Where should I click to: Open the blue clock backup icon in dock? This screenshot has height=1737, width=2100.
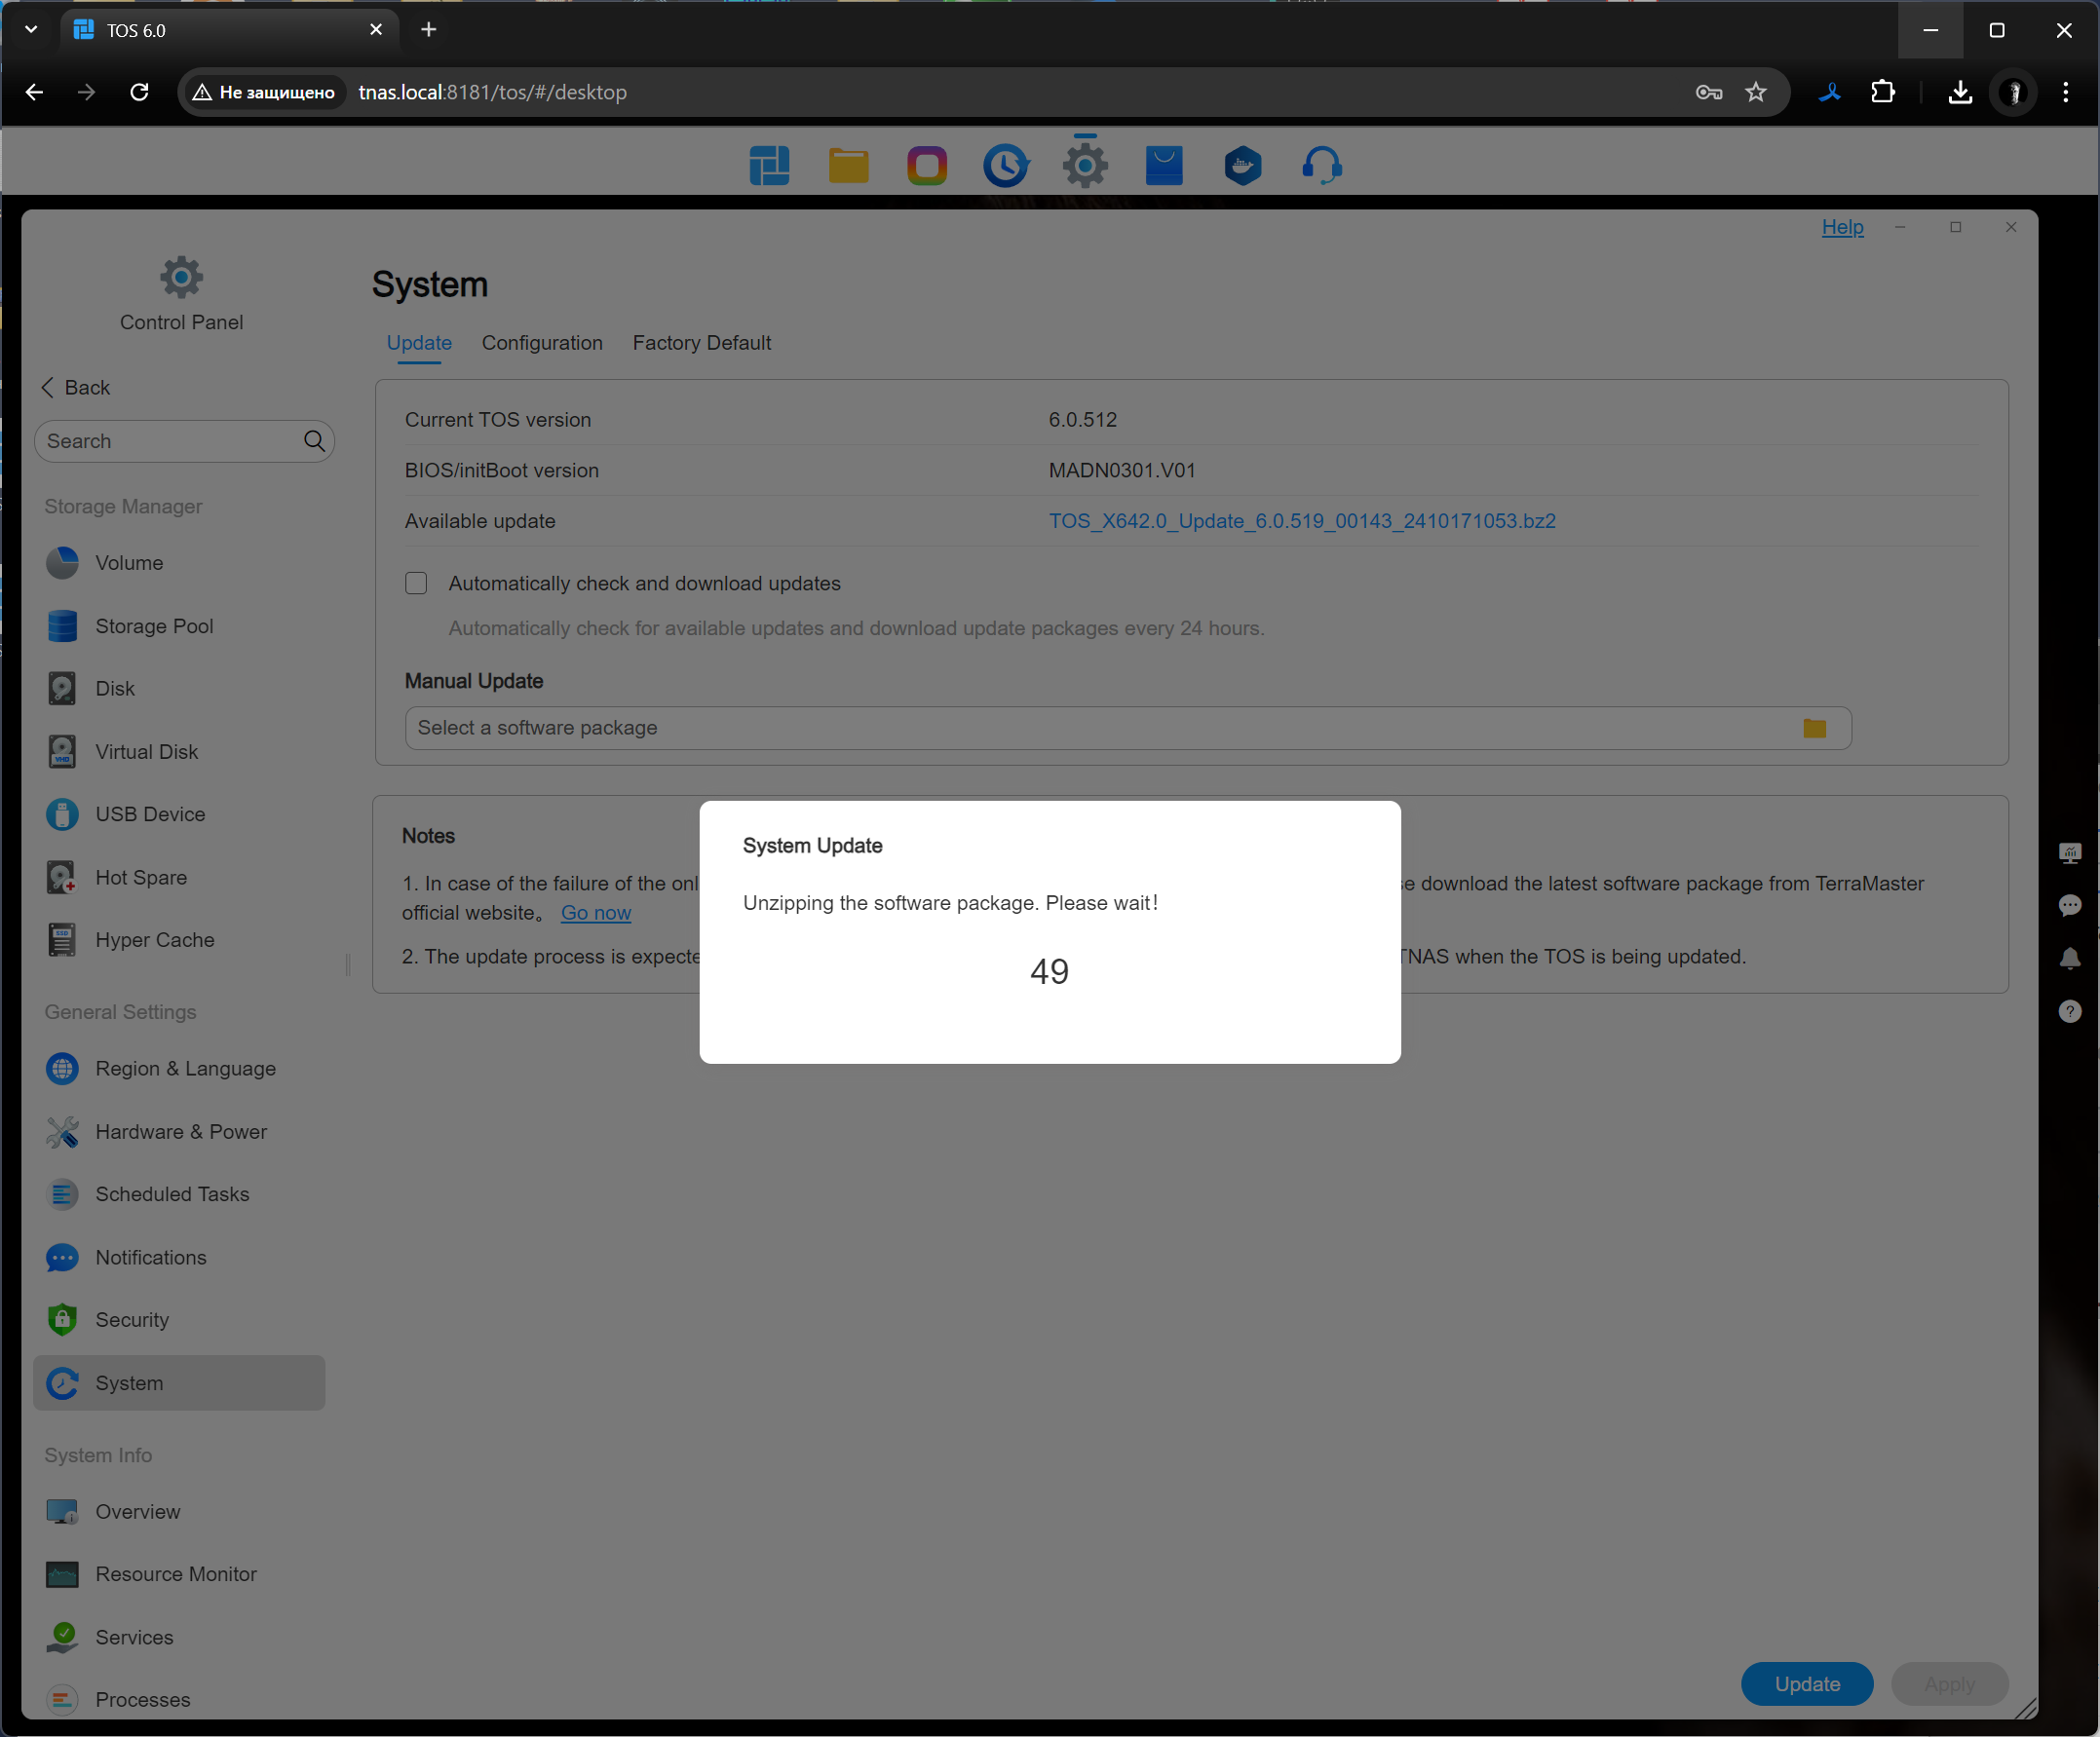tap(1005, 165)
